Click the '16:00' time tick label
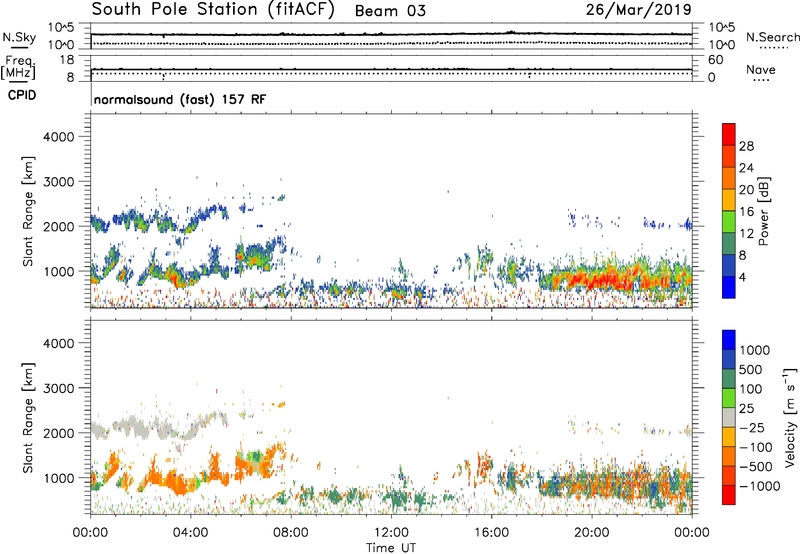 (491, 533)
